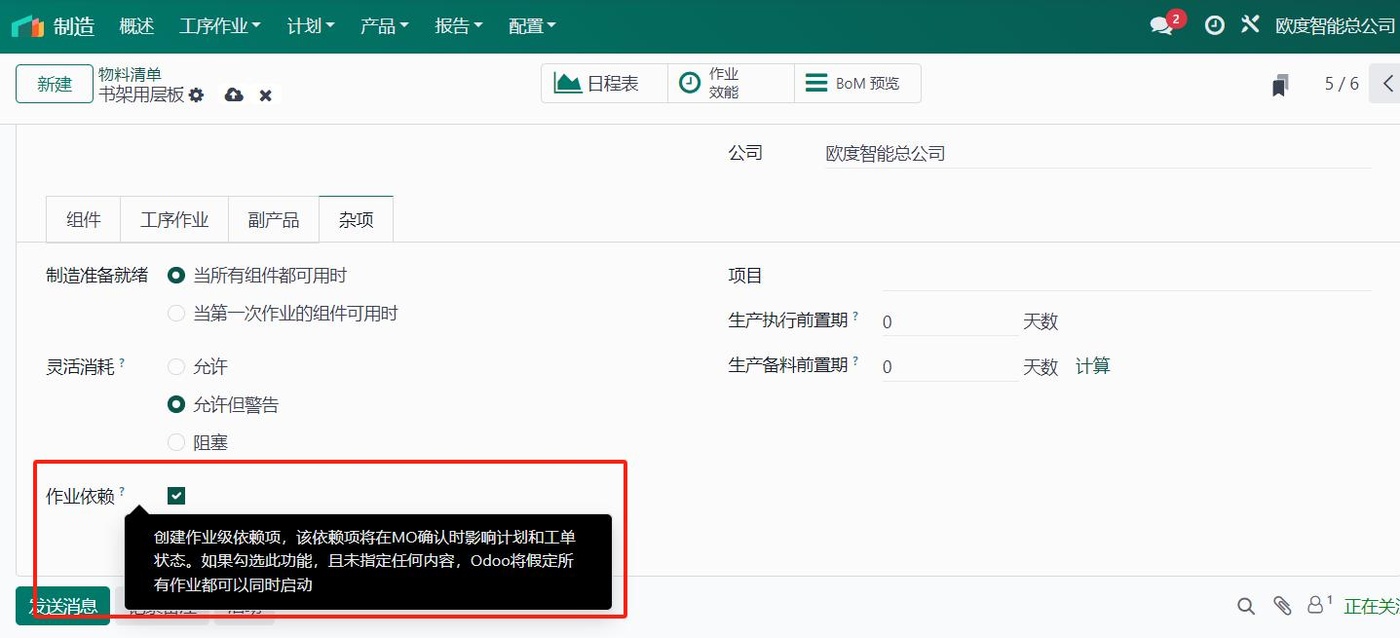The image size is (1400, 638).
Task: Save the record via the cloud icon
Action: [x=233, y=95]
